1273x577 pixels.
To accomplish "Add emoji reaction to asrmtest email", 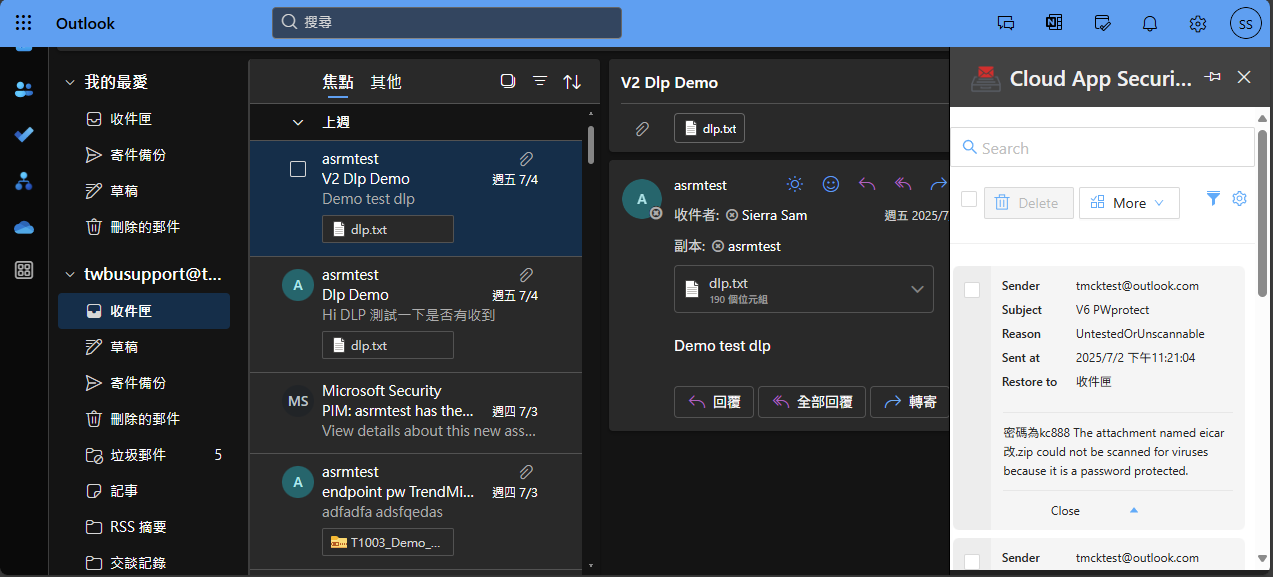I will [x=831, y=184].
